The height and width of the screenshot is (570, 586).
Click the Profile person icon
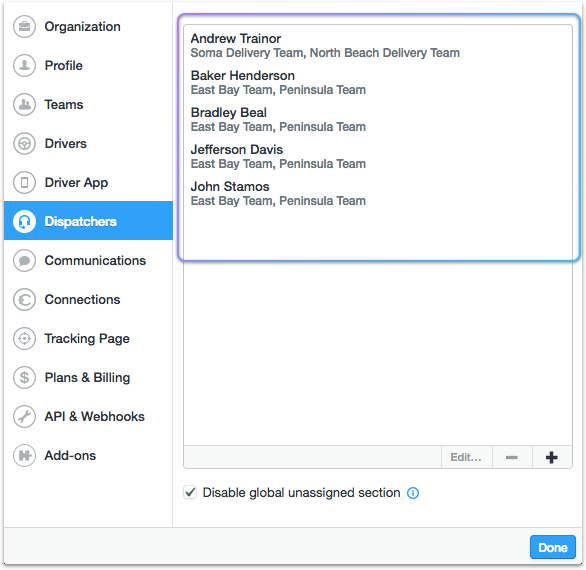24,65
